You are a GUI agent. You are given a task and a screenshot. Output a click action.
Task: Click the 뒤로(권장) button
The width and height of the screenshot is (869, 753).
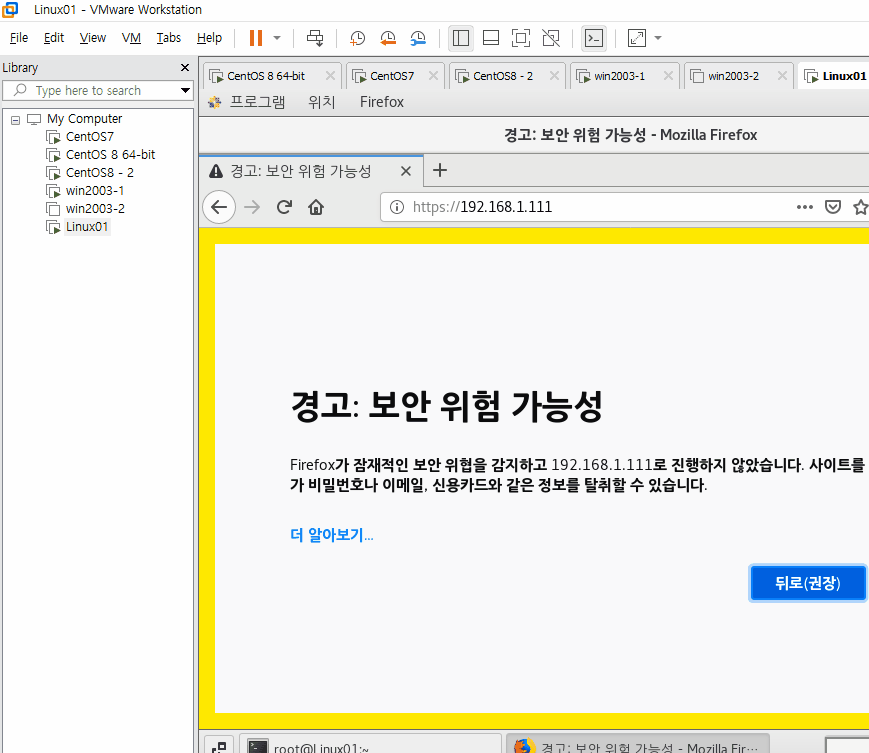(807, 583)
